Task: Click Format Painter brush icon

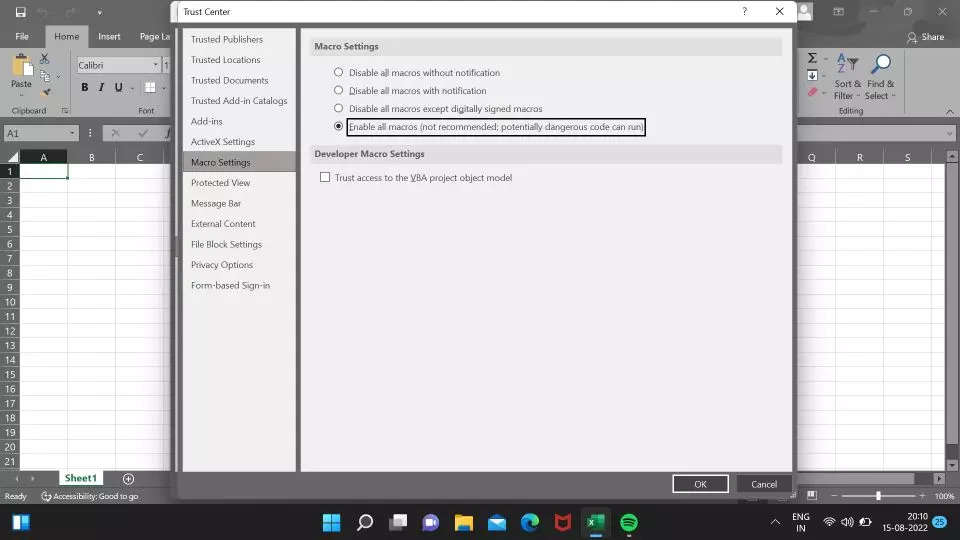Action: click(x=45, y=92)
